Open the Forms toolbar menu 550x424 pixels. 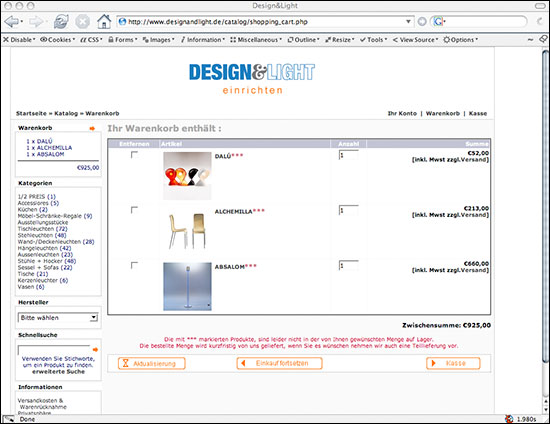123,40
